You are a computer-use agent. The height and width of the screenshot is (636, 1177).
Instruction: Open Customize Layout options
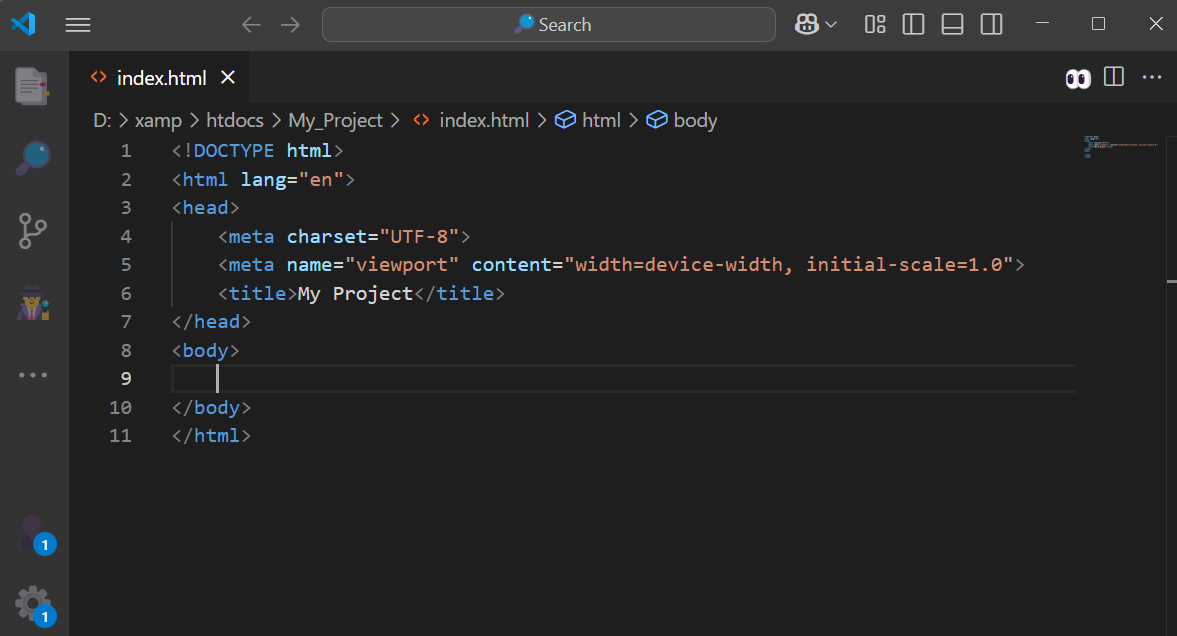tap(876, 25)
